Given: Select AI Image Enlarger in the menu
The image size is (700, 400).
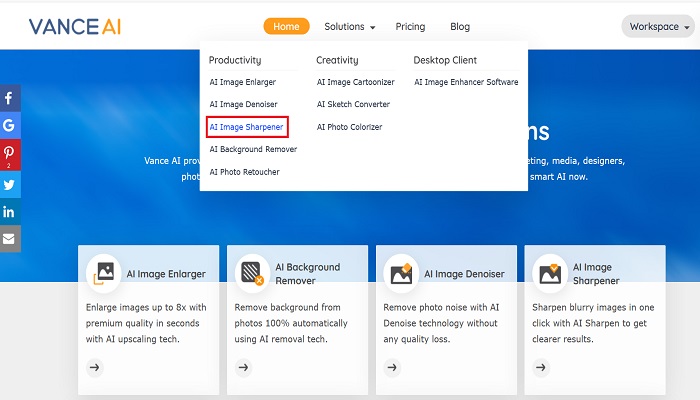Looking at the screenshot, I should click(x=243, y=82).
